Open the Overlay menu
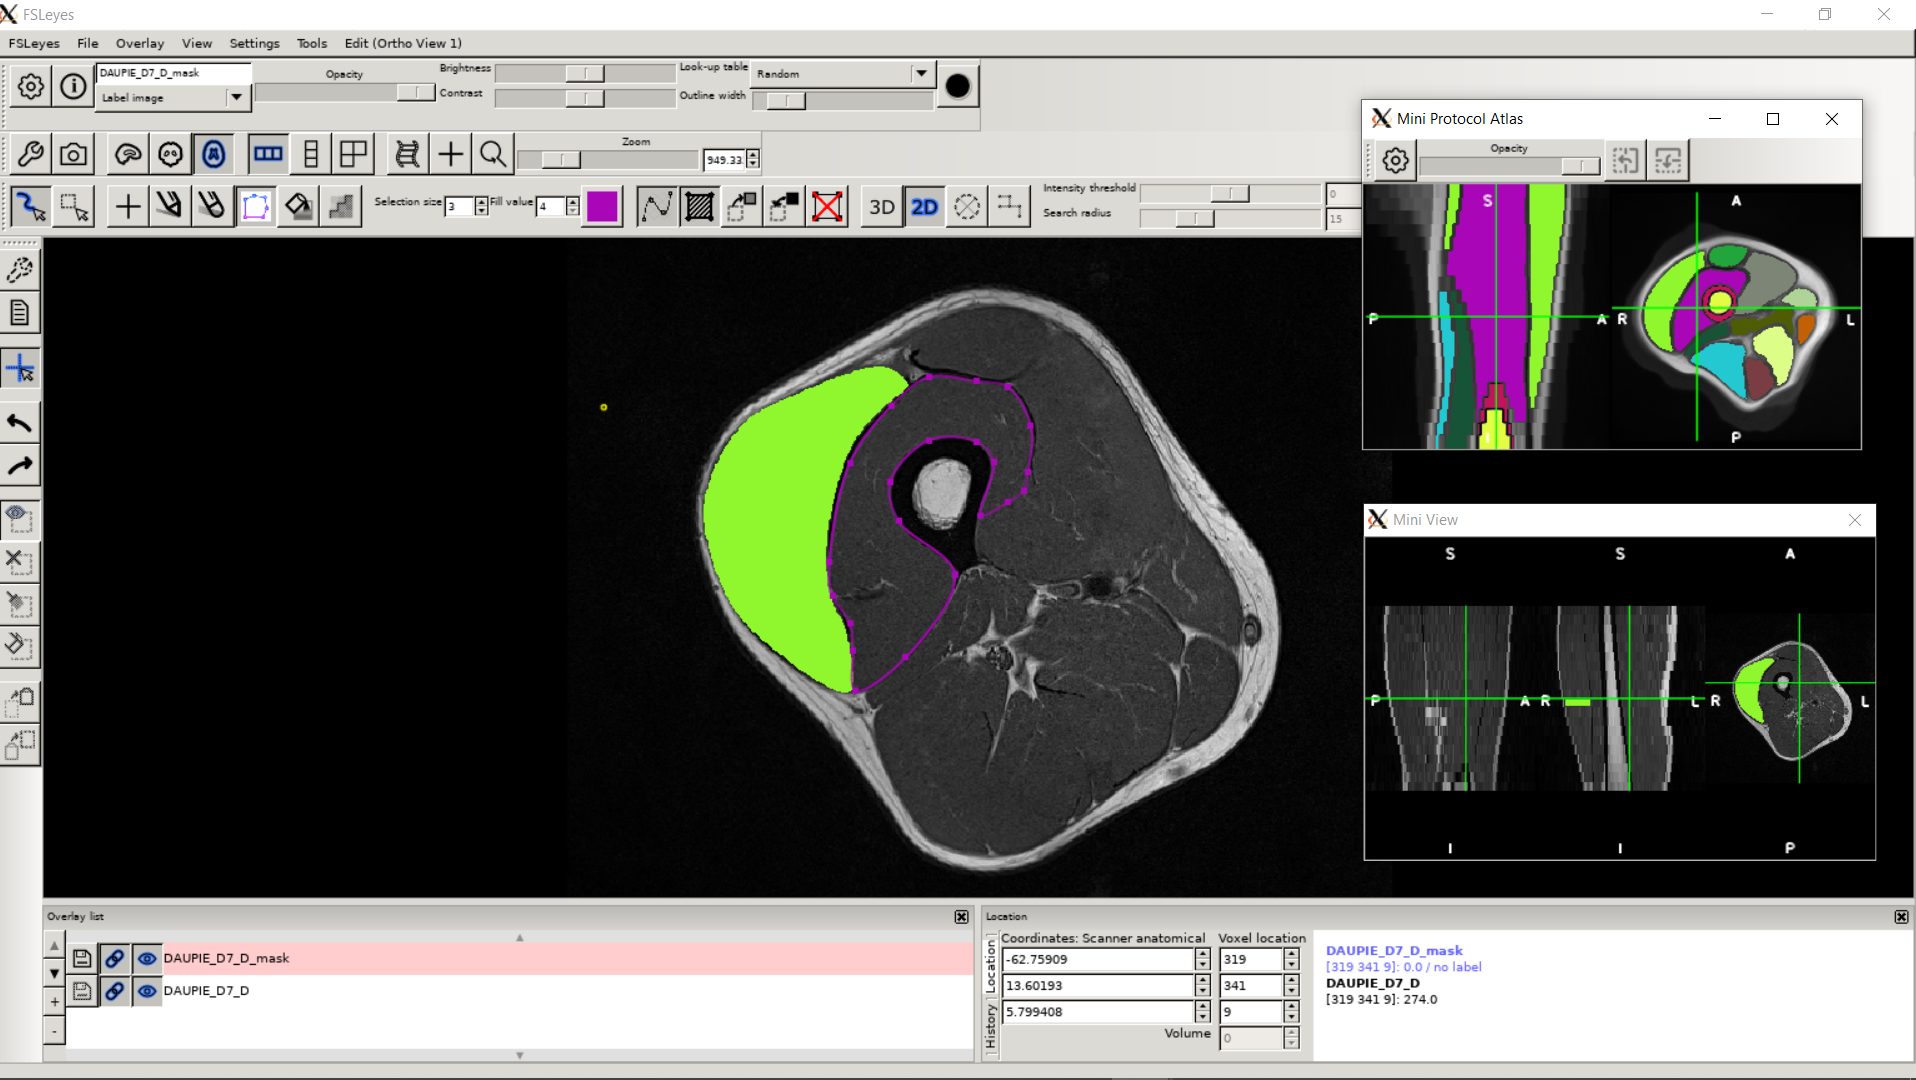 139,43
